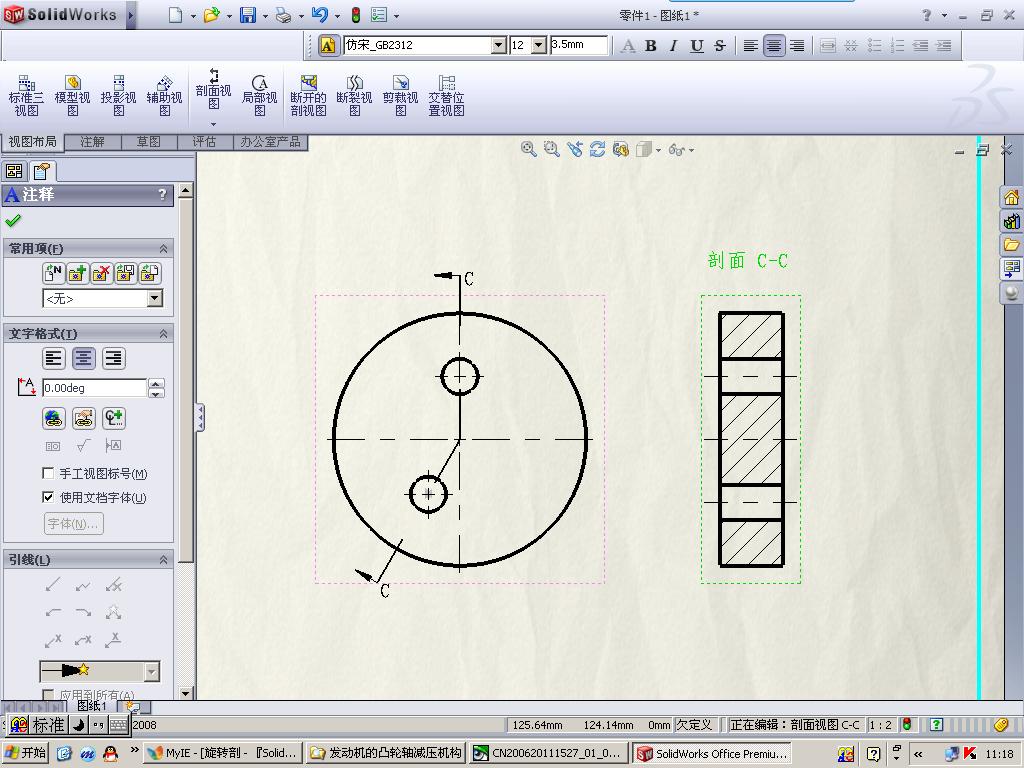Open the font name 仿宋_GB2312 dropdown

tap(498, 45)
